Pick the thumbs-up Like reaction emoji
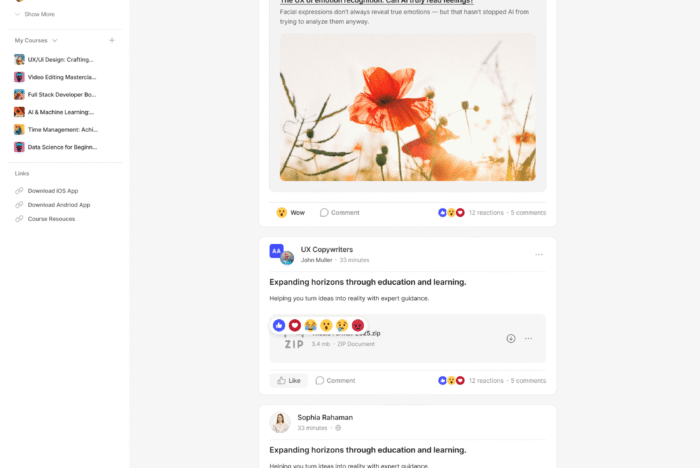Viewport: 700px width, 468px height. [x=279, y=325]
